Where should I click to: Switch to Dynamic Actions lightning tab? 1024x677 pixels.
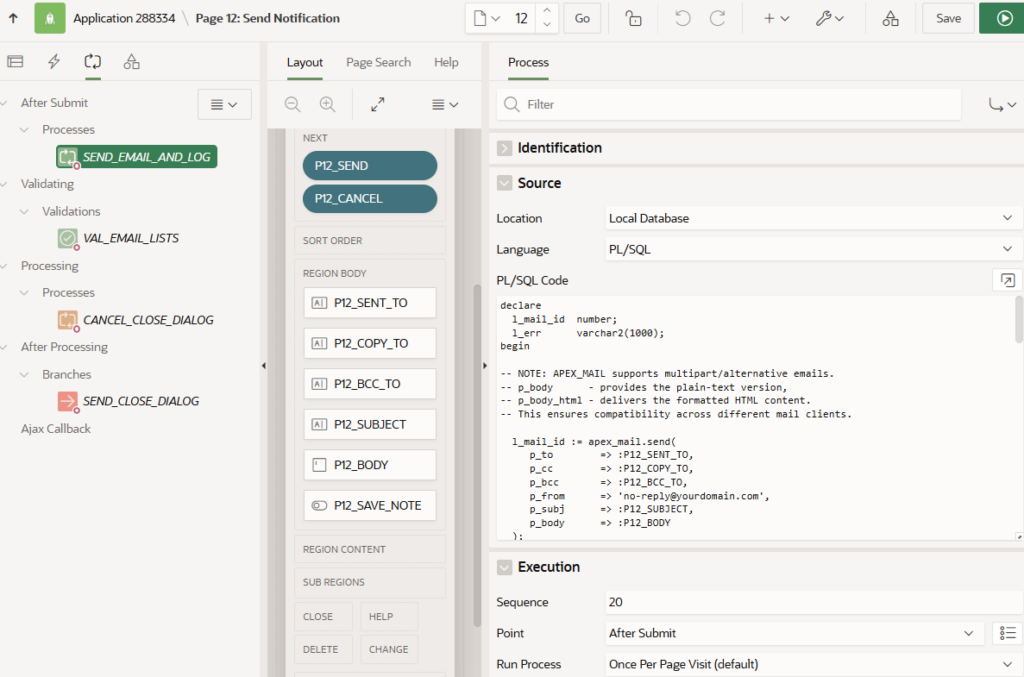(x=54, y=62)
